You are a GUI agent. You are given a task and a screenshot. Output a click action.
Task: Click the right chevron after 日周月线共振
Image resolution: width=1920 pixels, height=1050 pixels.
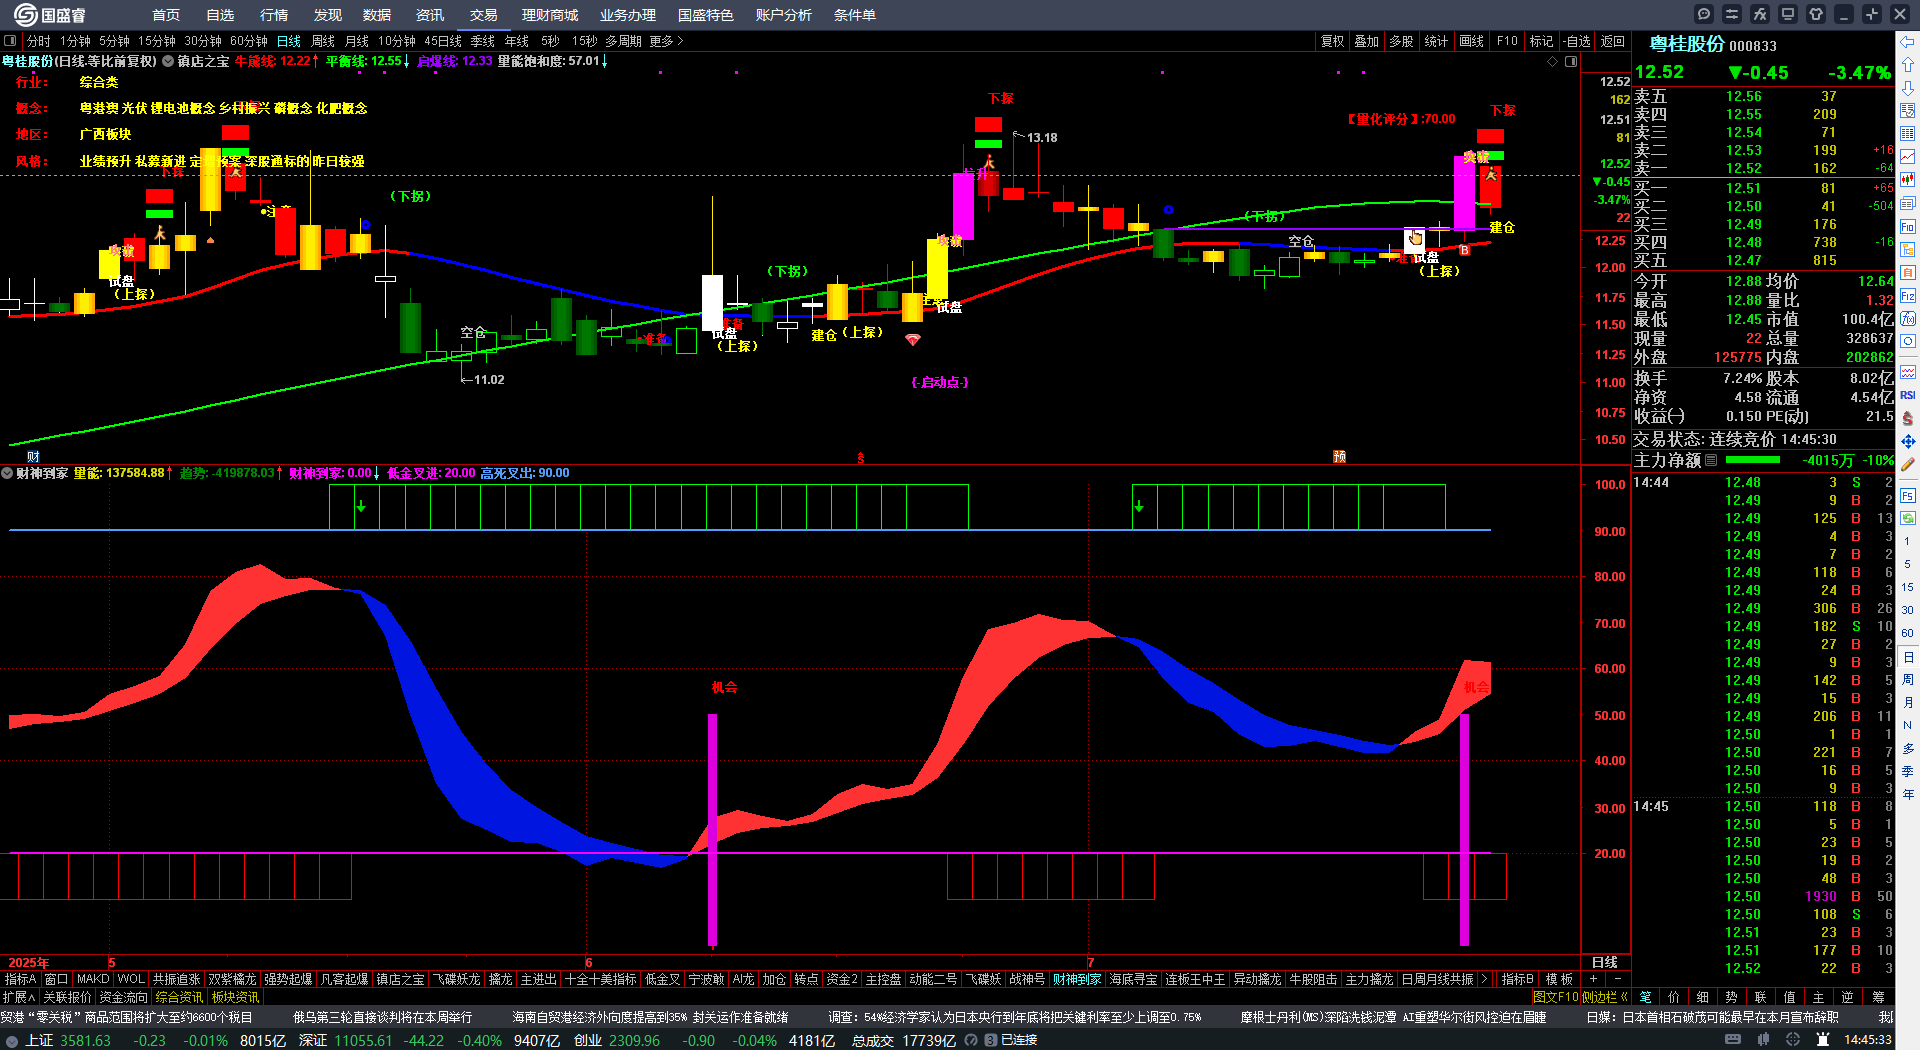[x=1484, y=979]
